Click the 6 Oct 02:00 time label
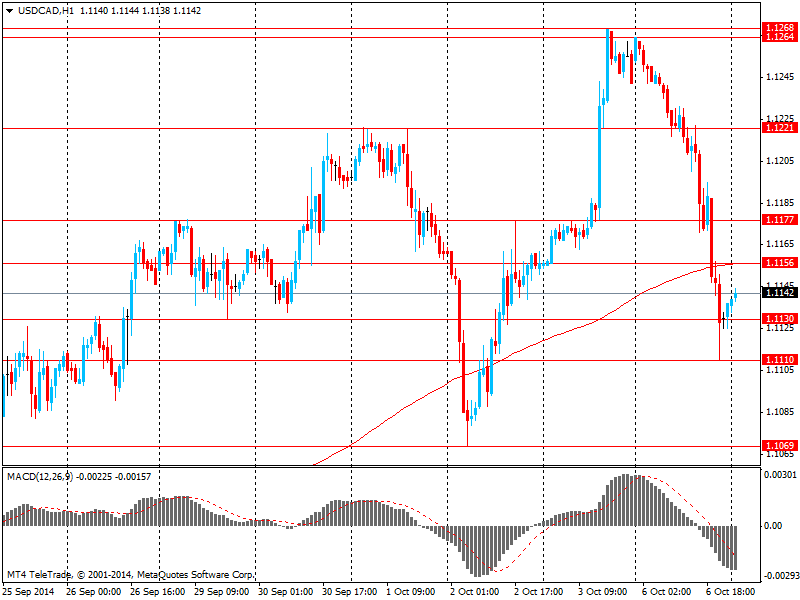 point(667,592)
